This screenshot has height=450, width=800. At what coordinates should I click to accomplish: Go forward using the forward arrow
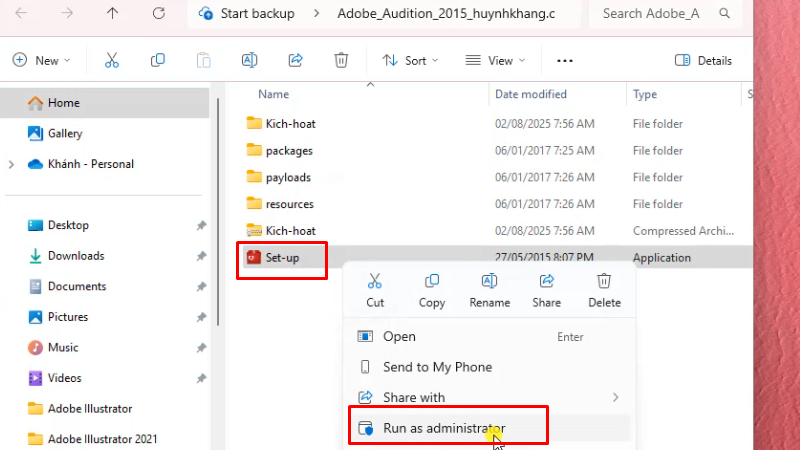[x=67, y=13]
